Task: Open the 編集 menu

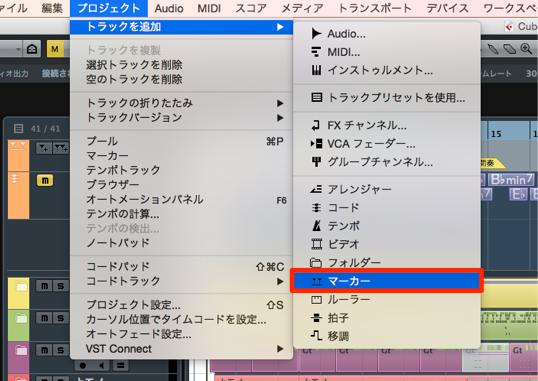Action: point(52,8)
